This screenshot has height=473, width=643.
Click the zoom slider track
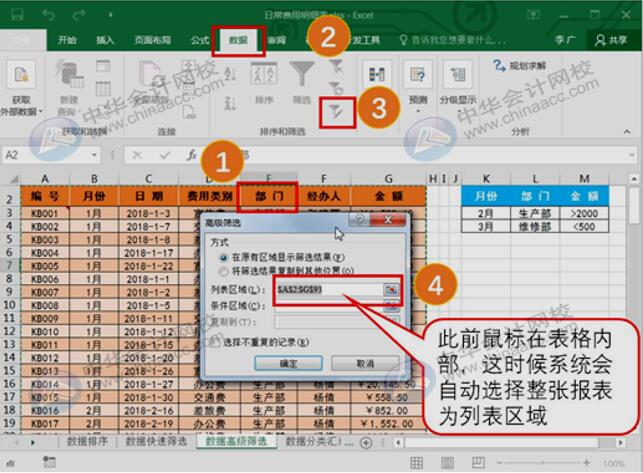pyautogui.click(x=543, y=463)
